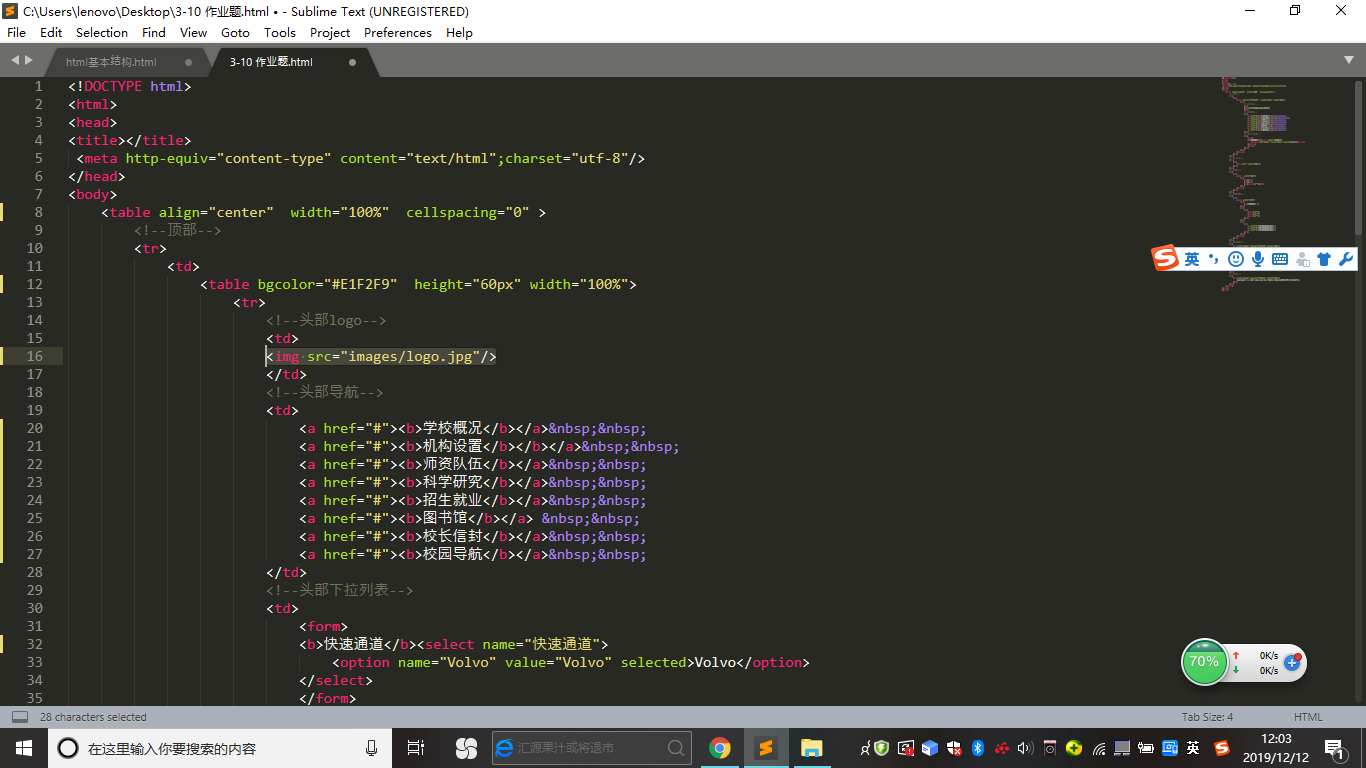
Task: Select the 3-10 作业题.html tab
Action: (271, 62)
